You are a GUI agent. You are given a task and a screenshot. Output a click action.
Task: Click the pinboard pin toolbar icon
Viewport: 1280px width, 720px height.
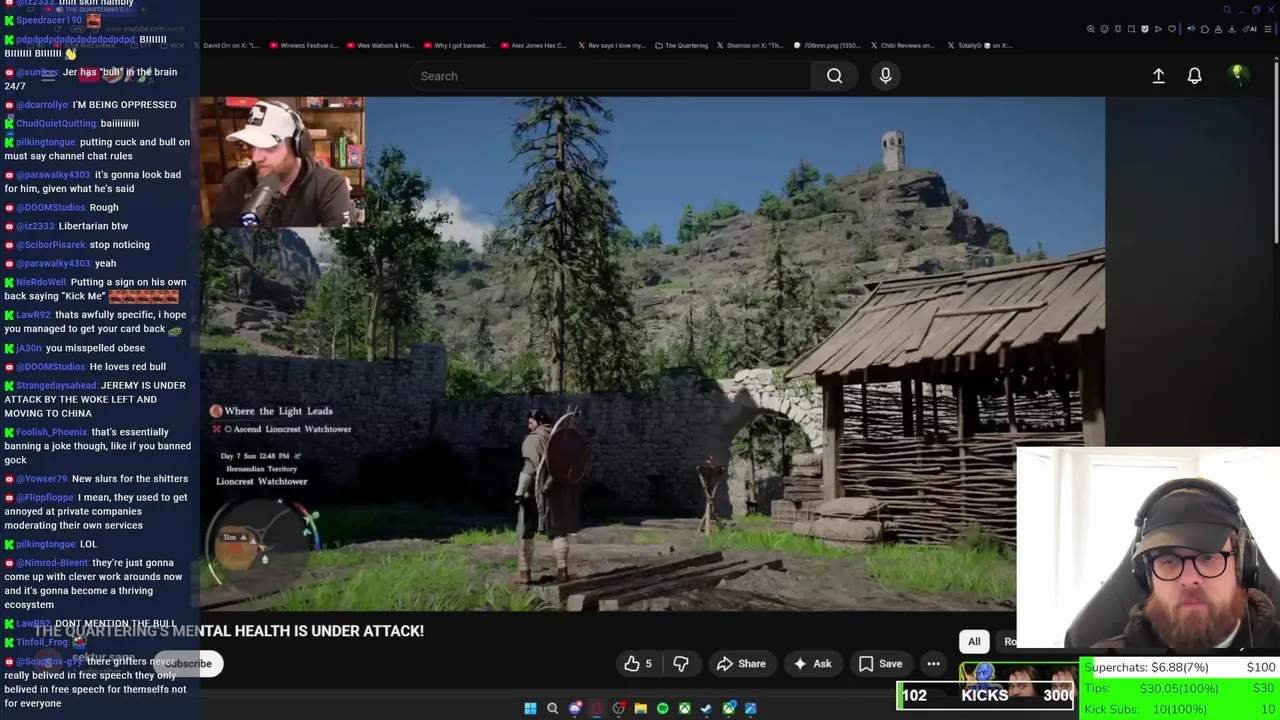(x=1118, y=30)
